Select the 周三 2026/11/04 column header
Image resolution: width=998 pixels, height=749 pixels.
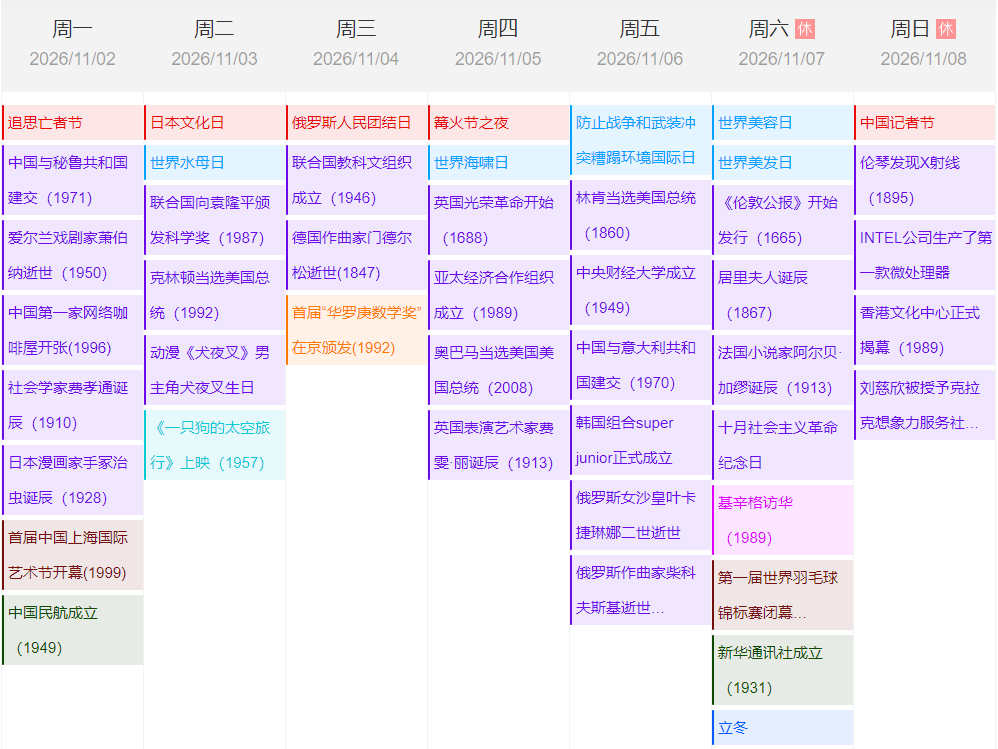tap(356, 44)
